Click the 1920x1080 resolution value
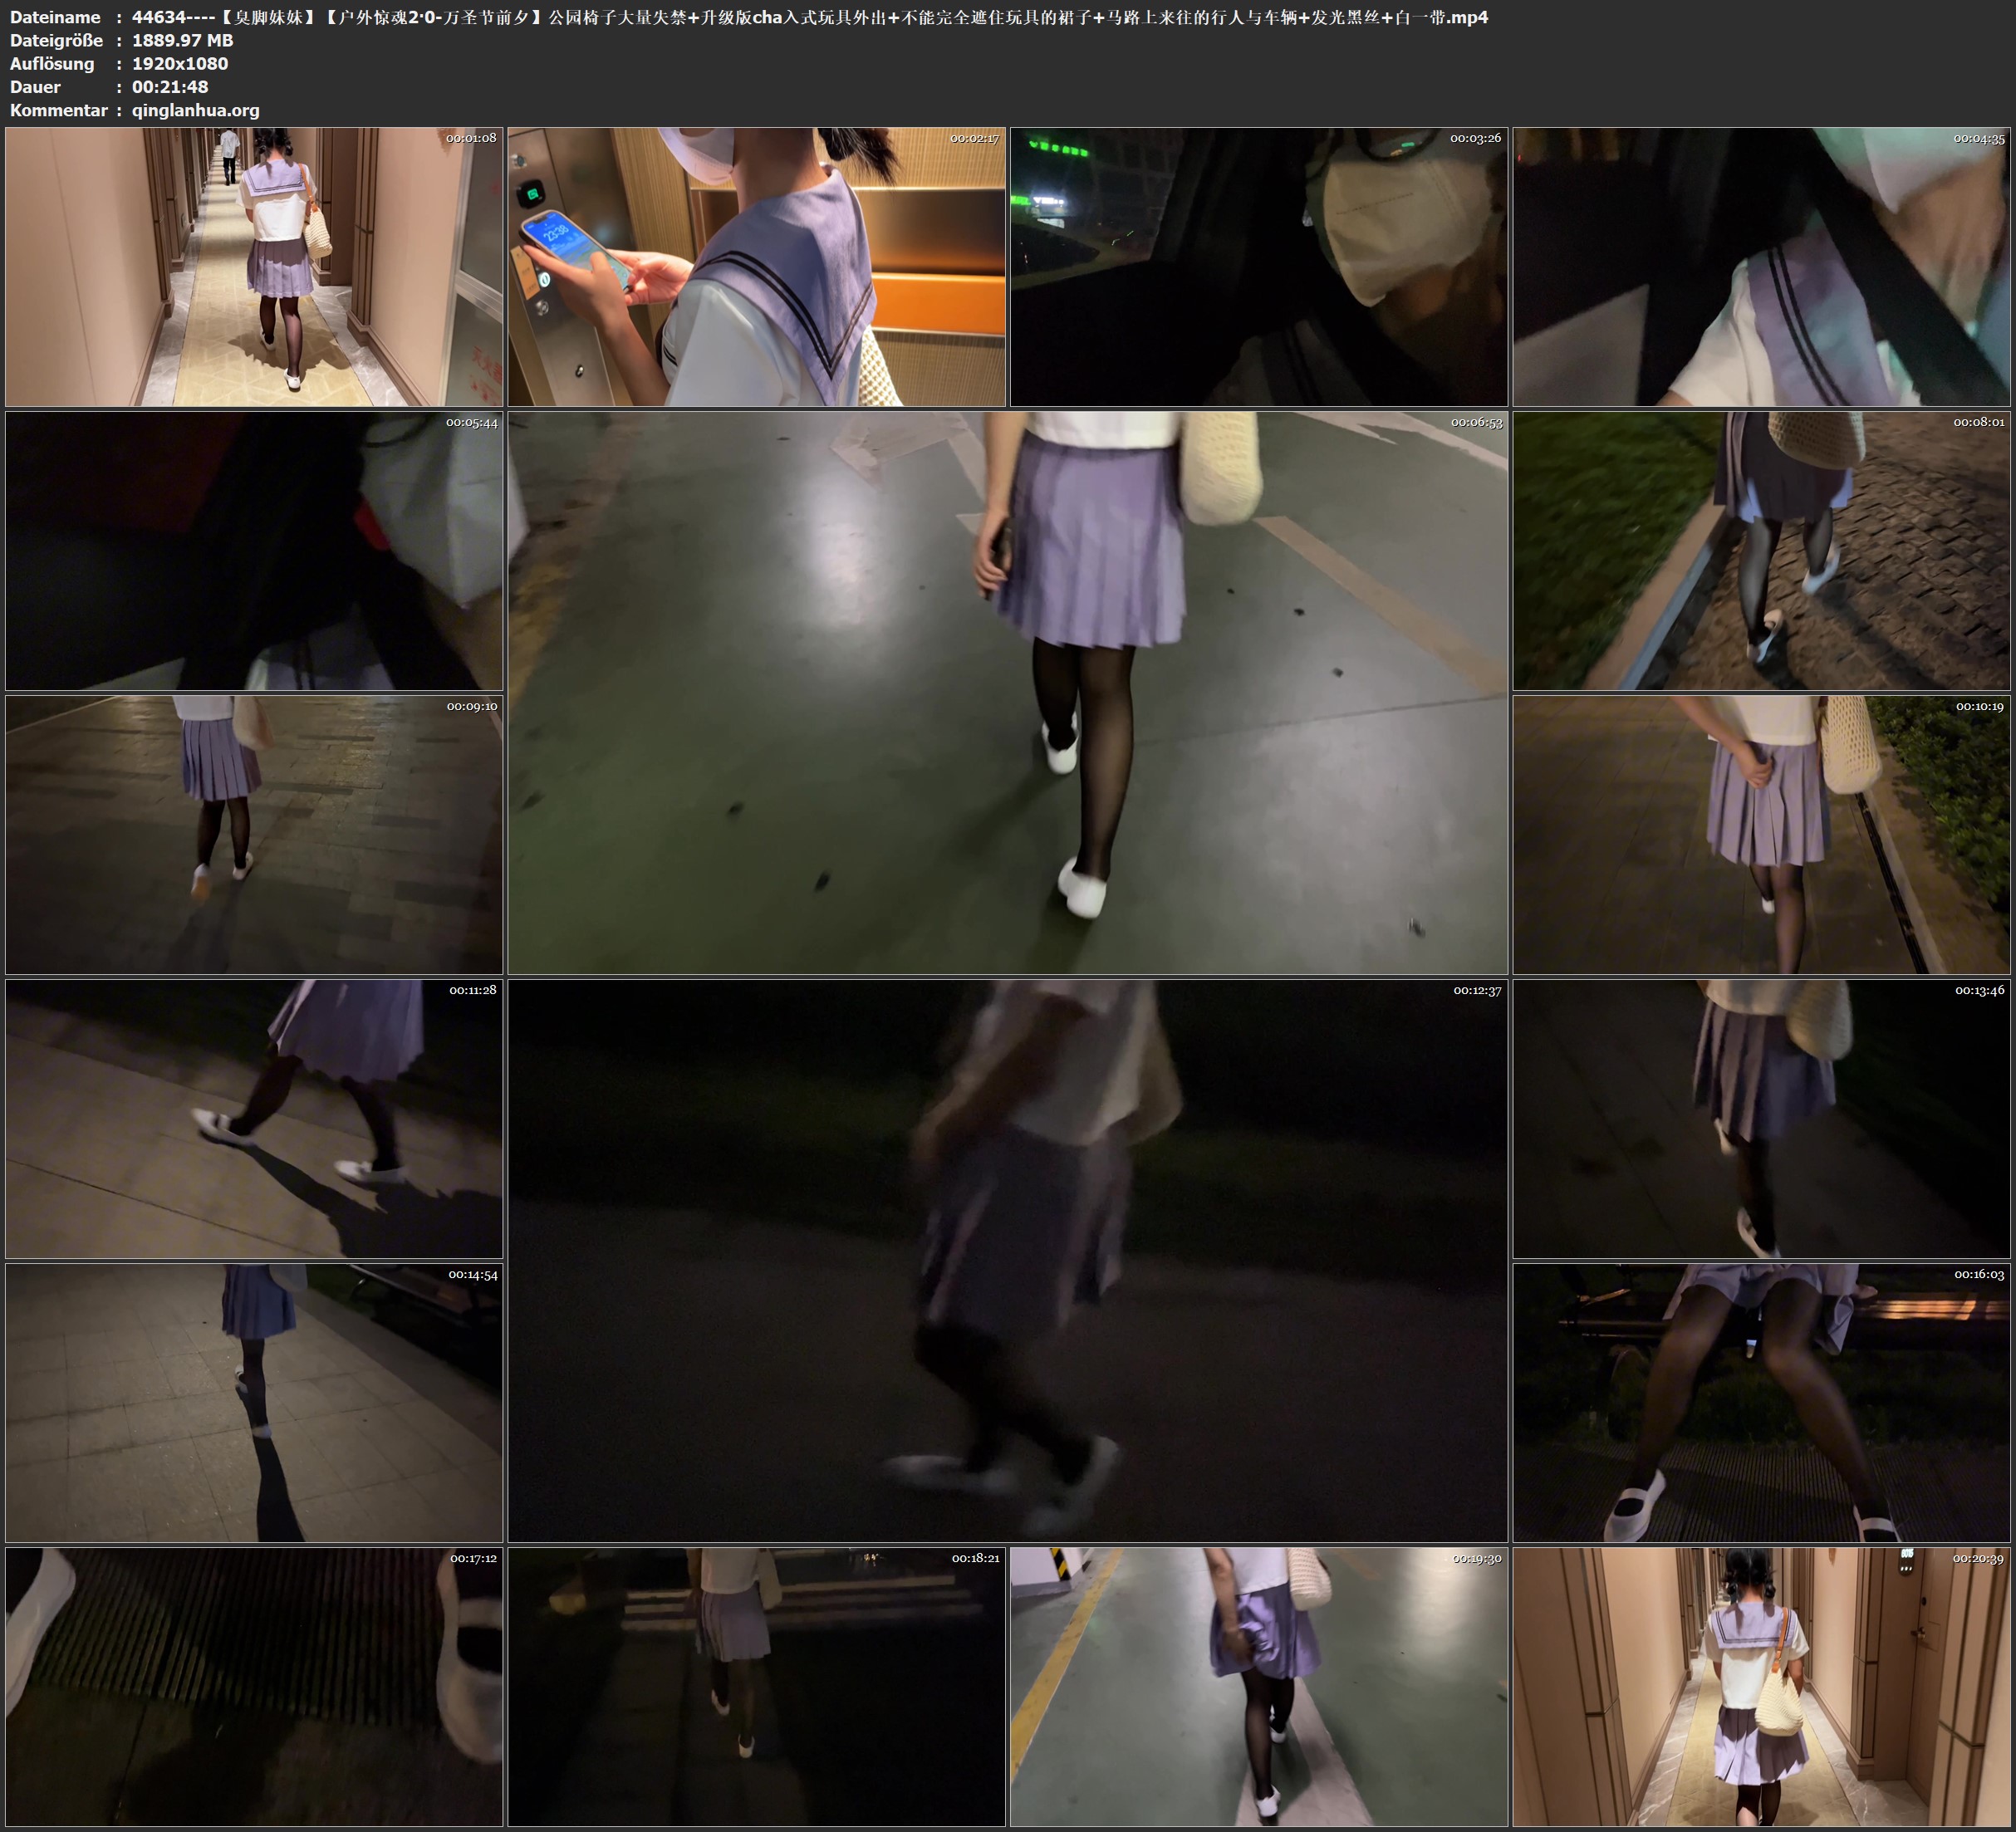Screen dimensions: 2016x1832 pyautogui.click(x=180, y=63)
